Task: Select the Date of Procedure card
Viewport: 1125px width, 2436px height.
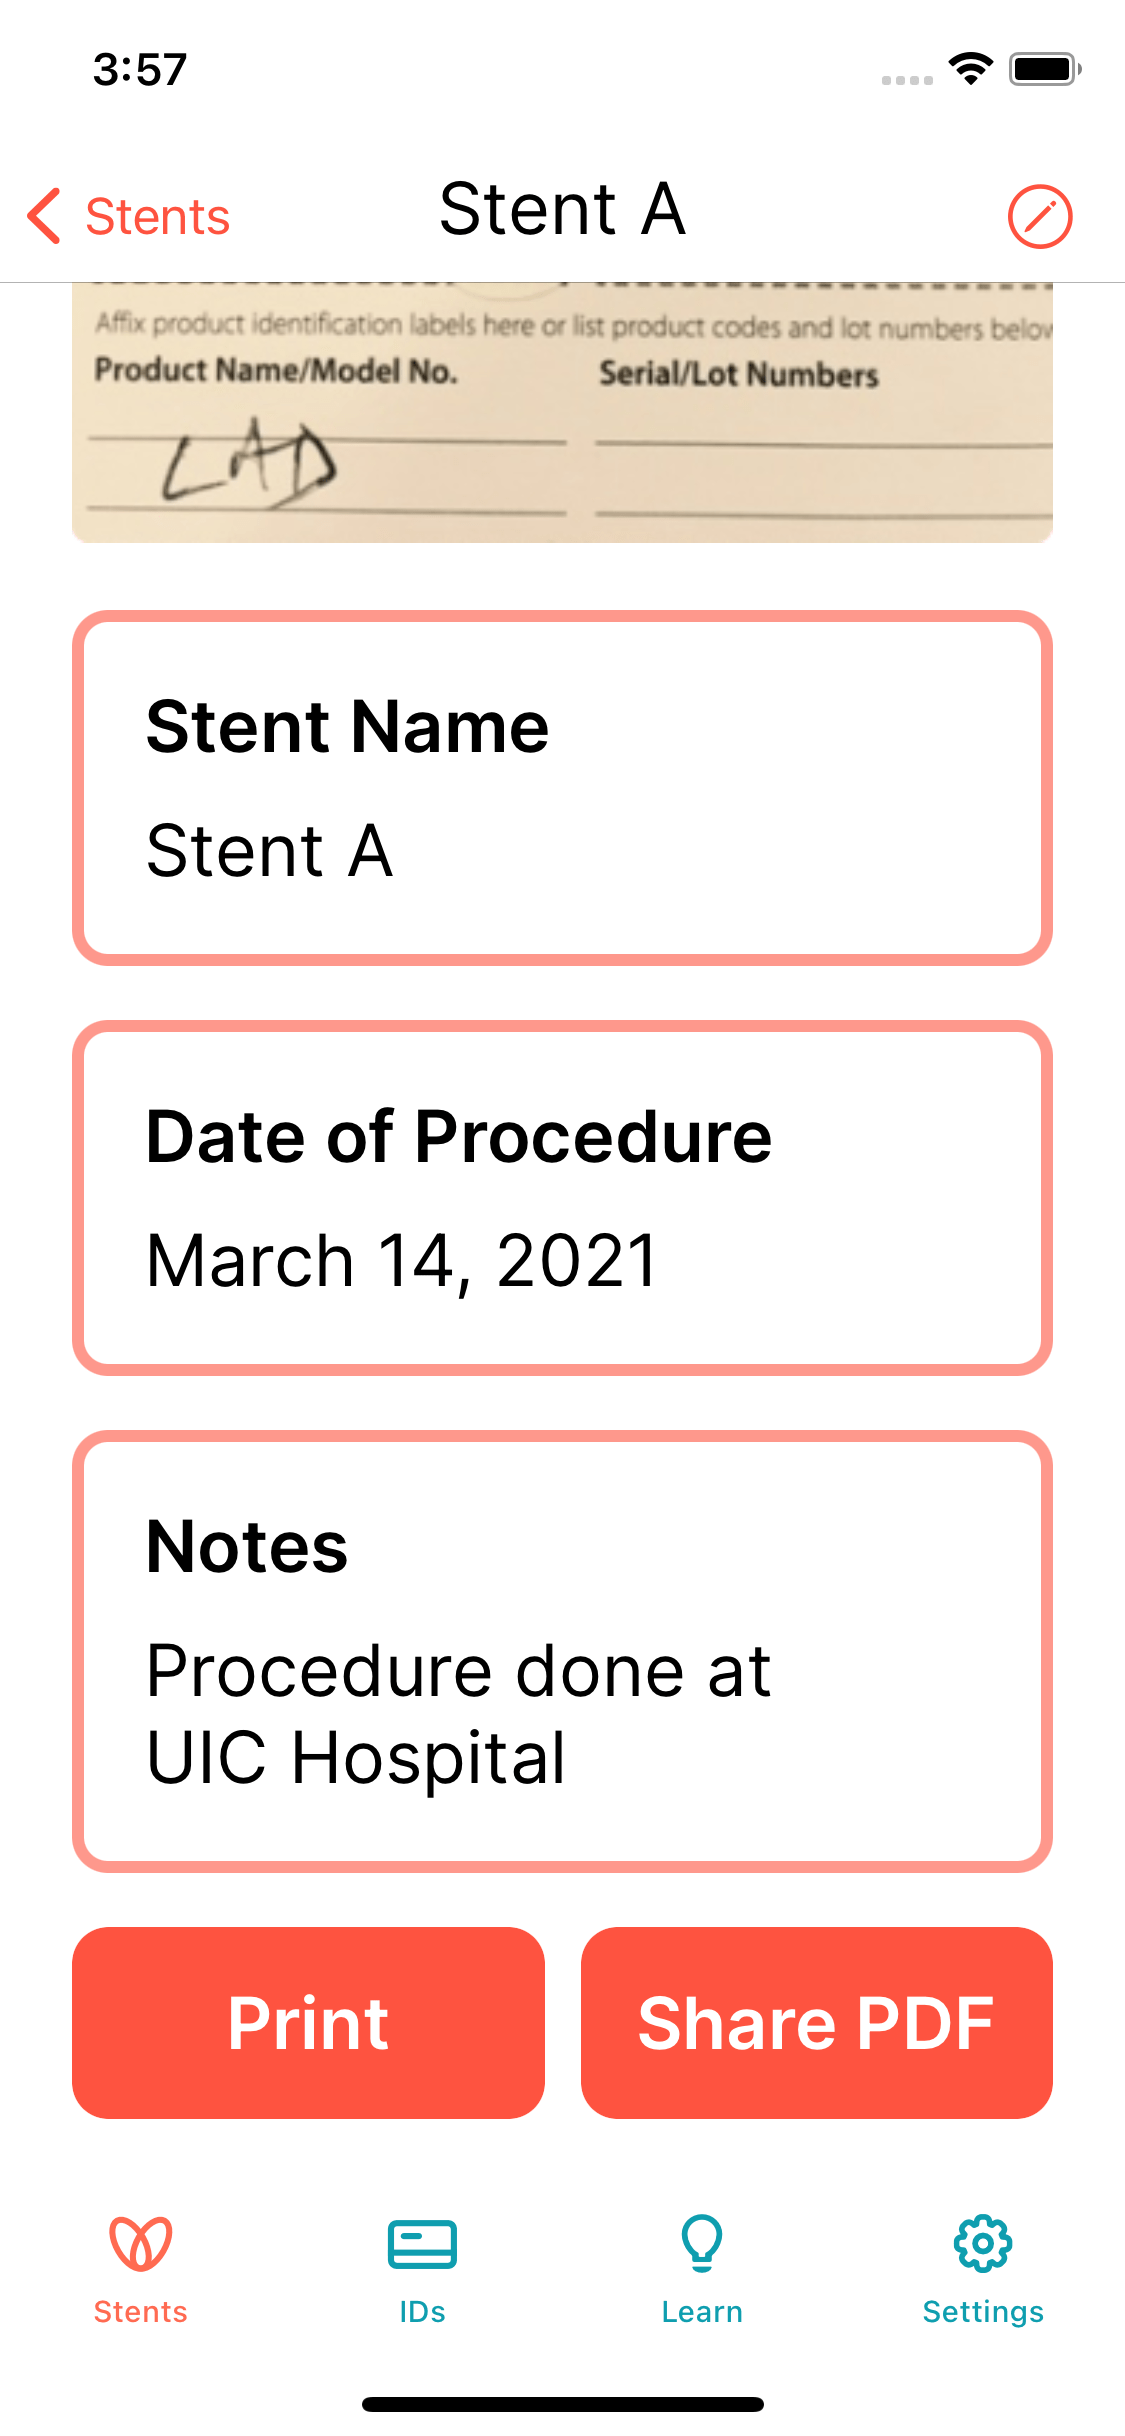Action: [562, 1198]
